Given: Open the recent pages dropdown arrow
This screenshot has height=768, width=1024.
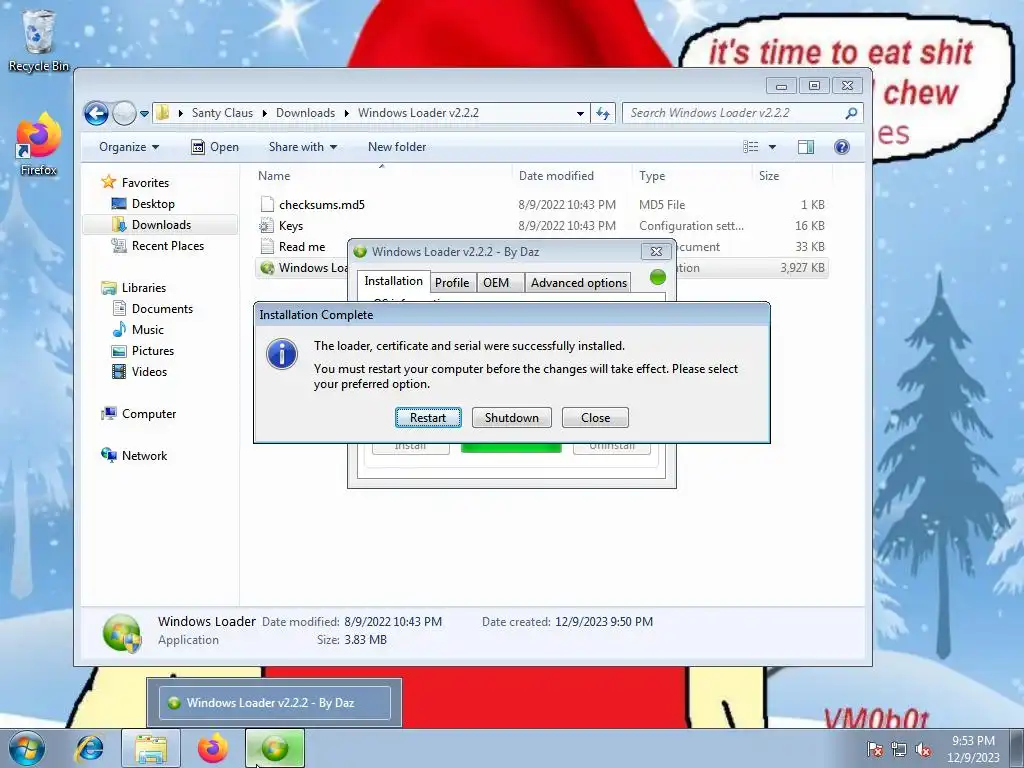Looking at the screenshot, I should pos(144,114).
